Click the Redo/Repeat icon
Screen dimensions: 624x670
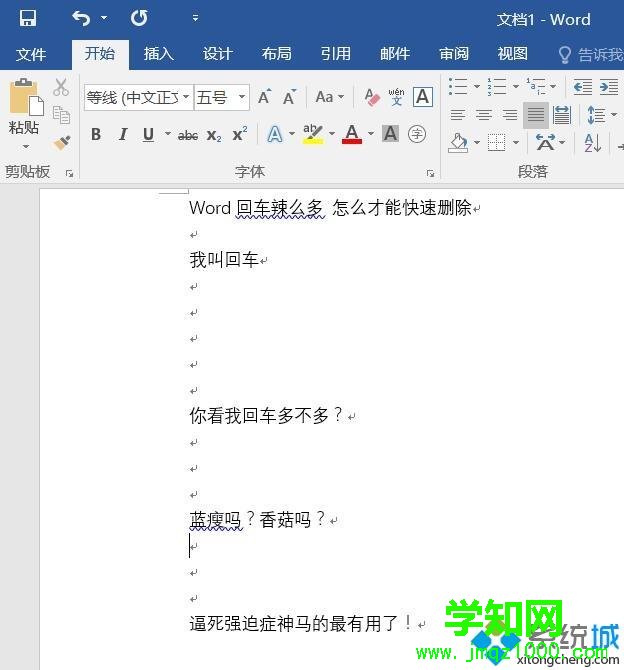pyautogui.click(x=139, y=18)
